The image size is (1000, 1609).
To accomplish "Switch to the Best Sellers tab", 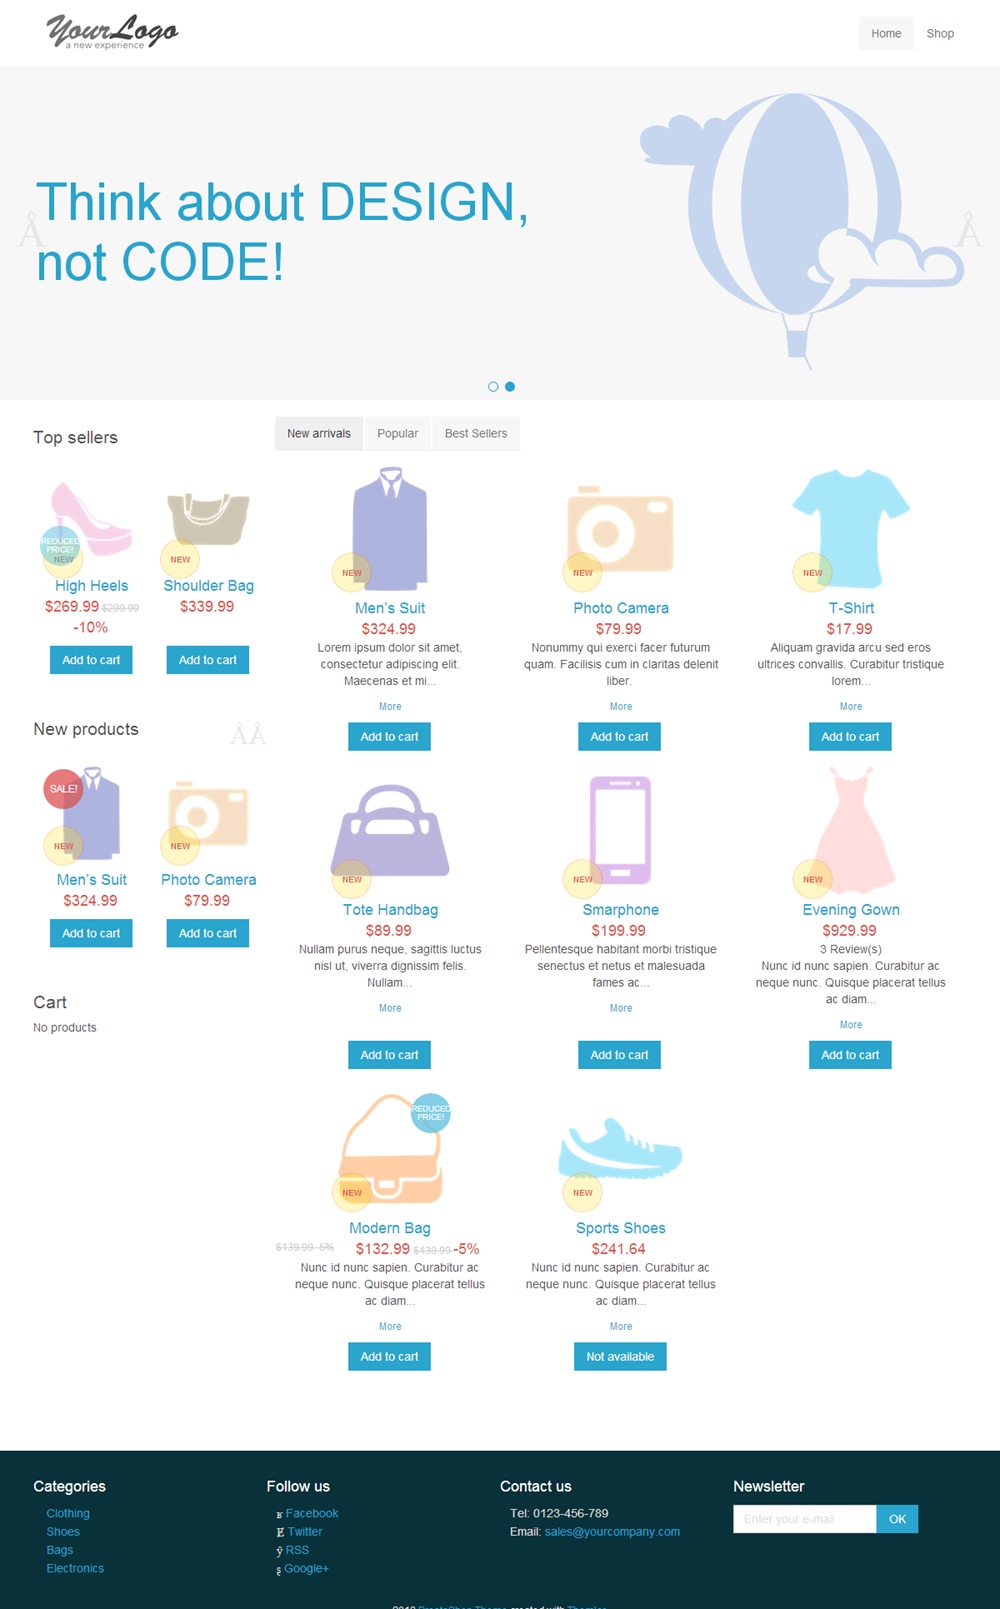I will click(x=476, y=434).
